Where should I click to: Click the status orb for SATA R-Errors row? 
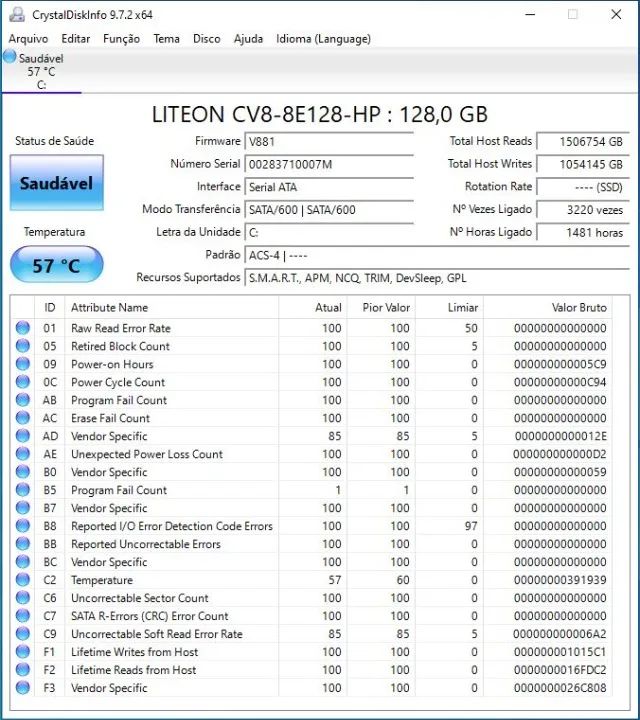point(22,615)
